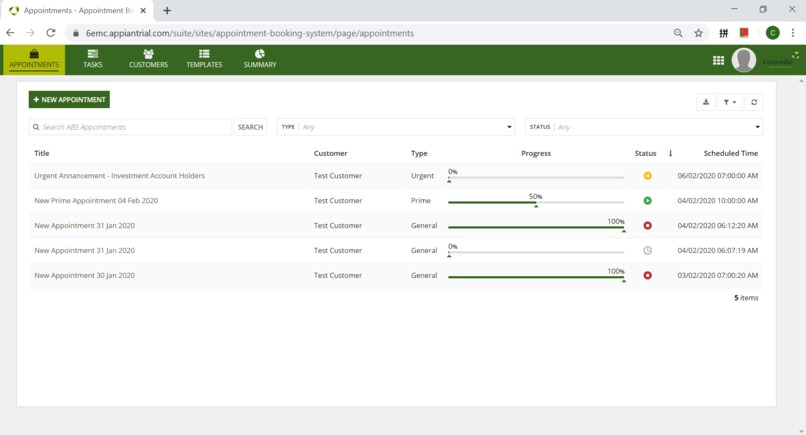Open the Appointments tab in green navigation bar
Viewport: 806px width, 435px height.
click(x=34, y=60)
